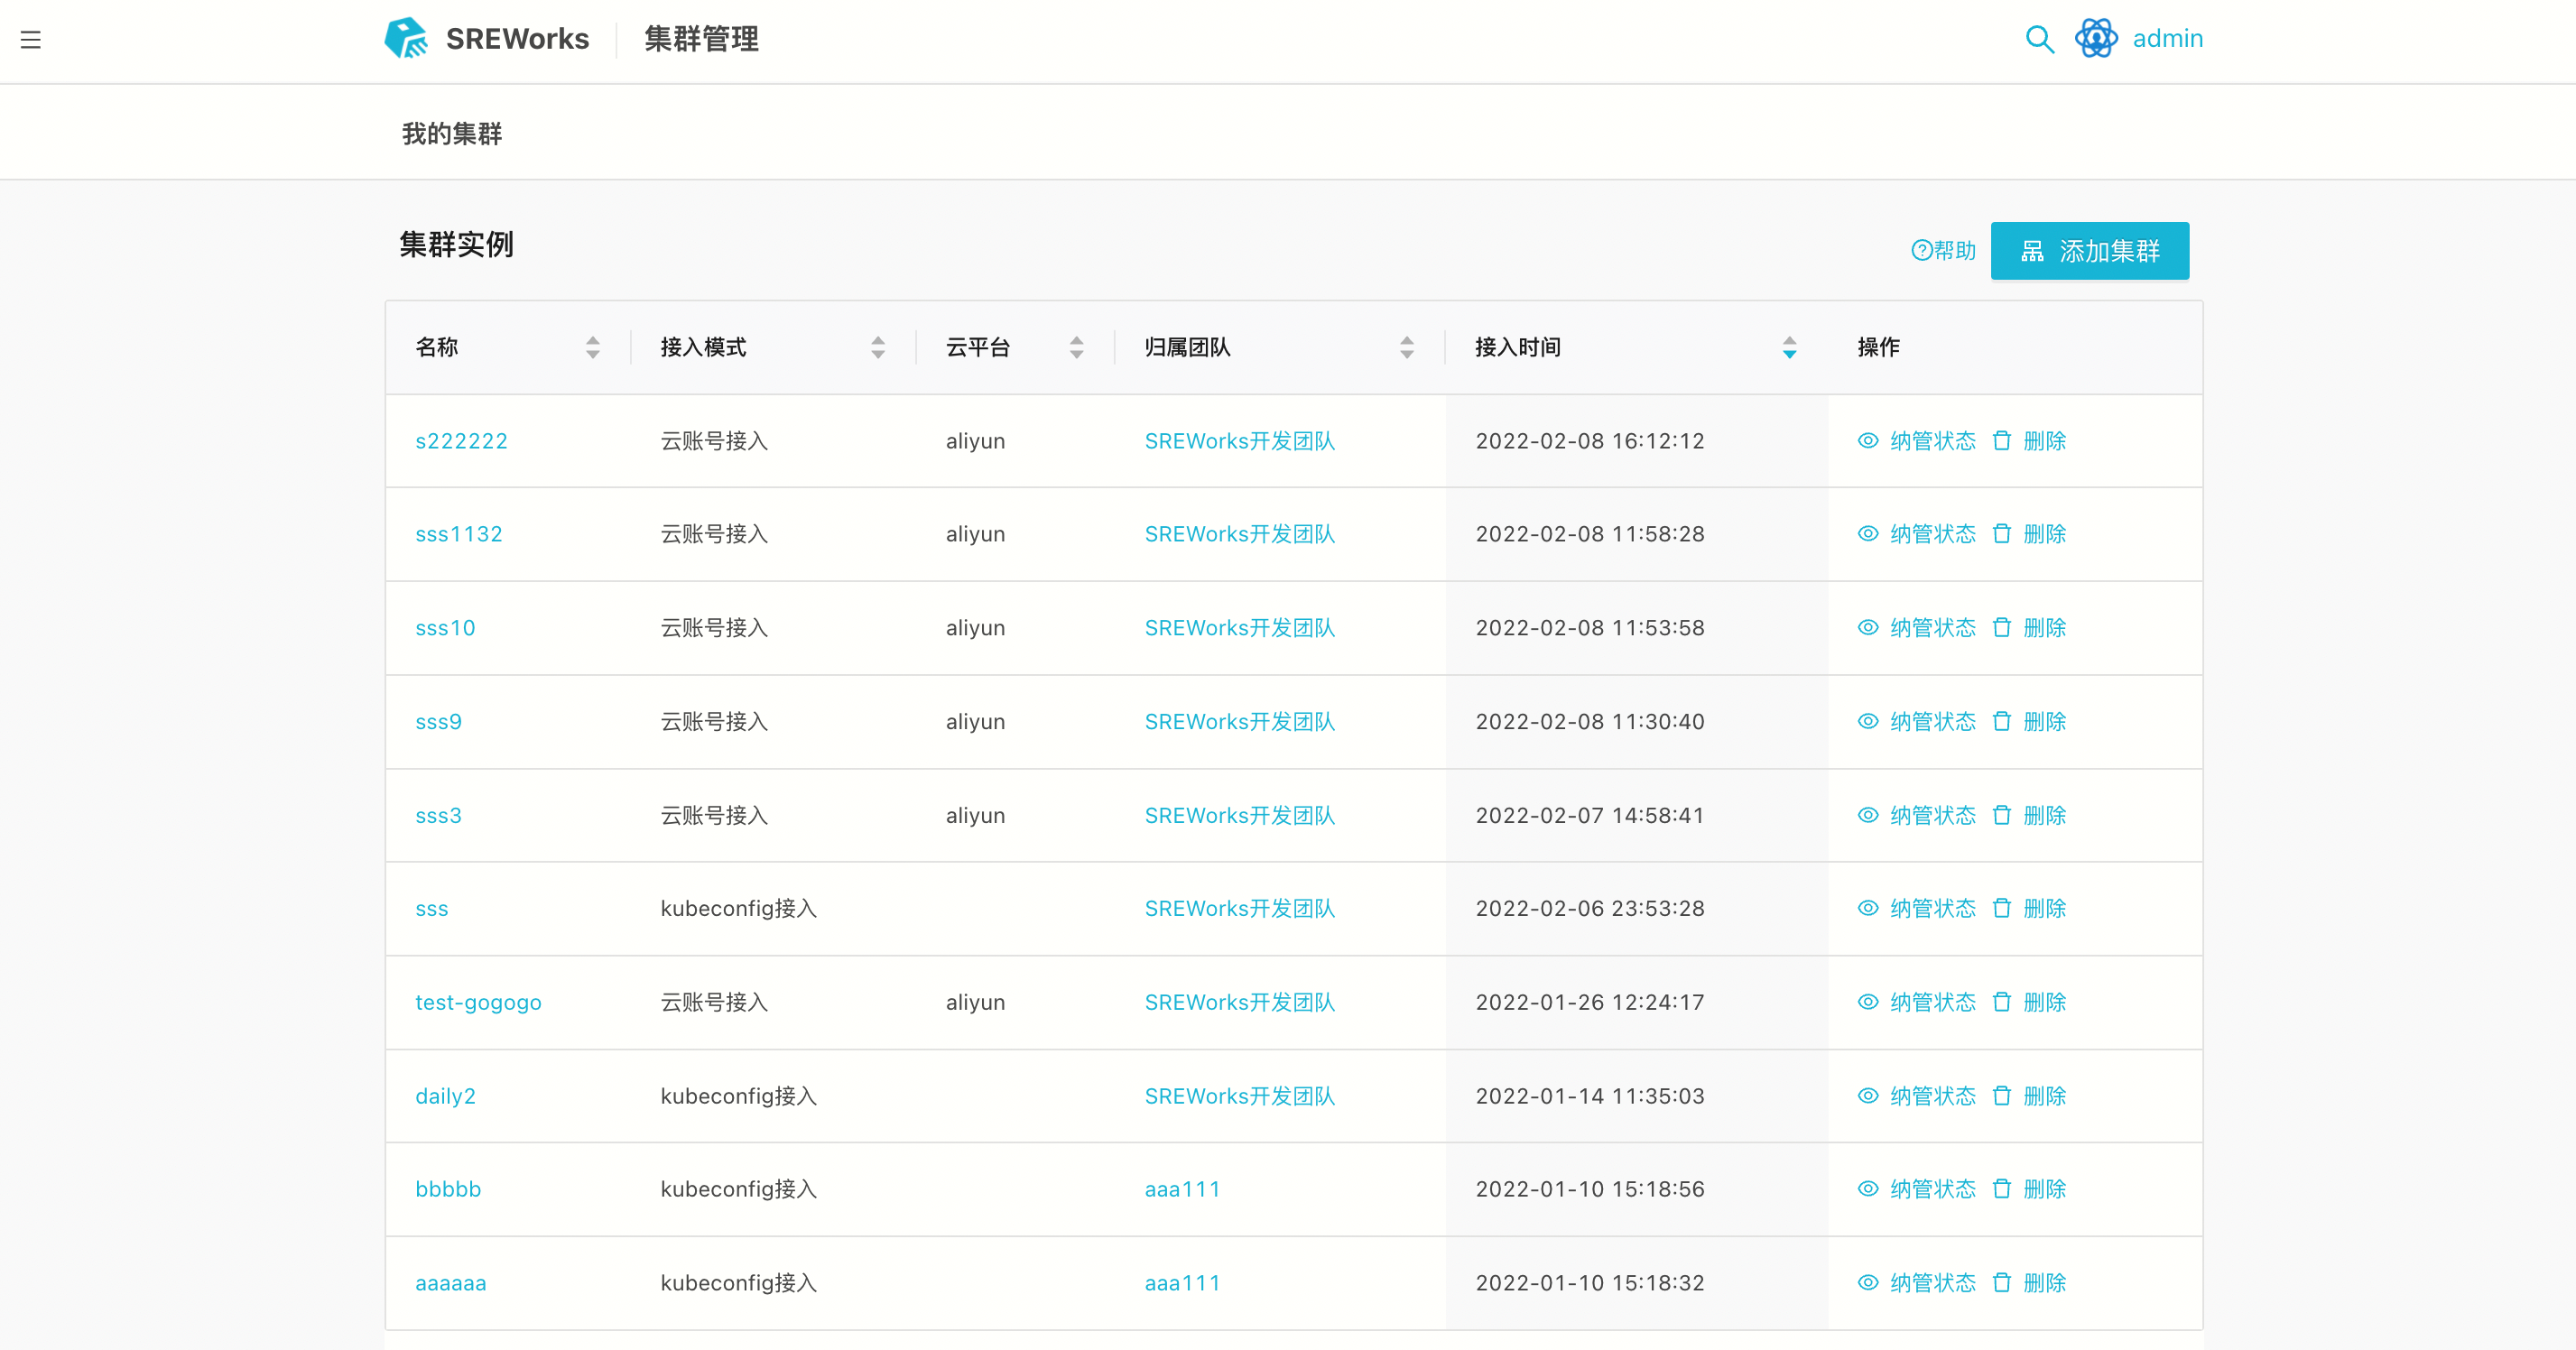The width and height of the screenshot is (2576, 1350).
Task: Click trash icon for s222222 row
Action: (2001, 441)
